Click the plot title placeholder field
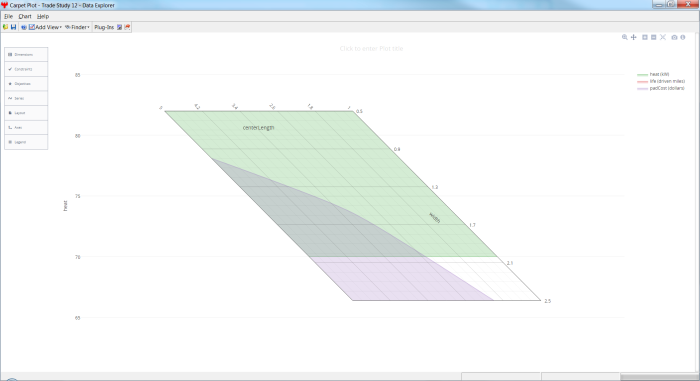 point(371,48)
